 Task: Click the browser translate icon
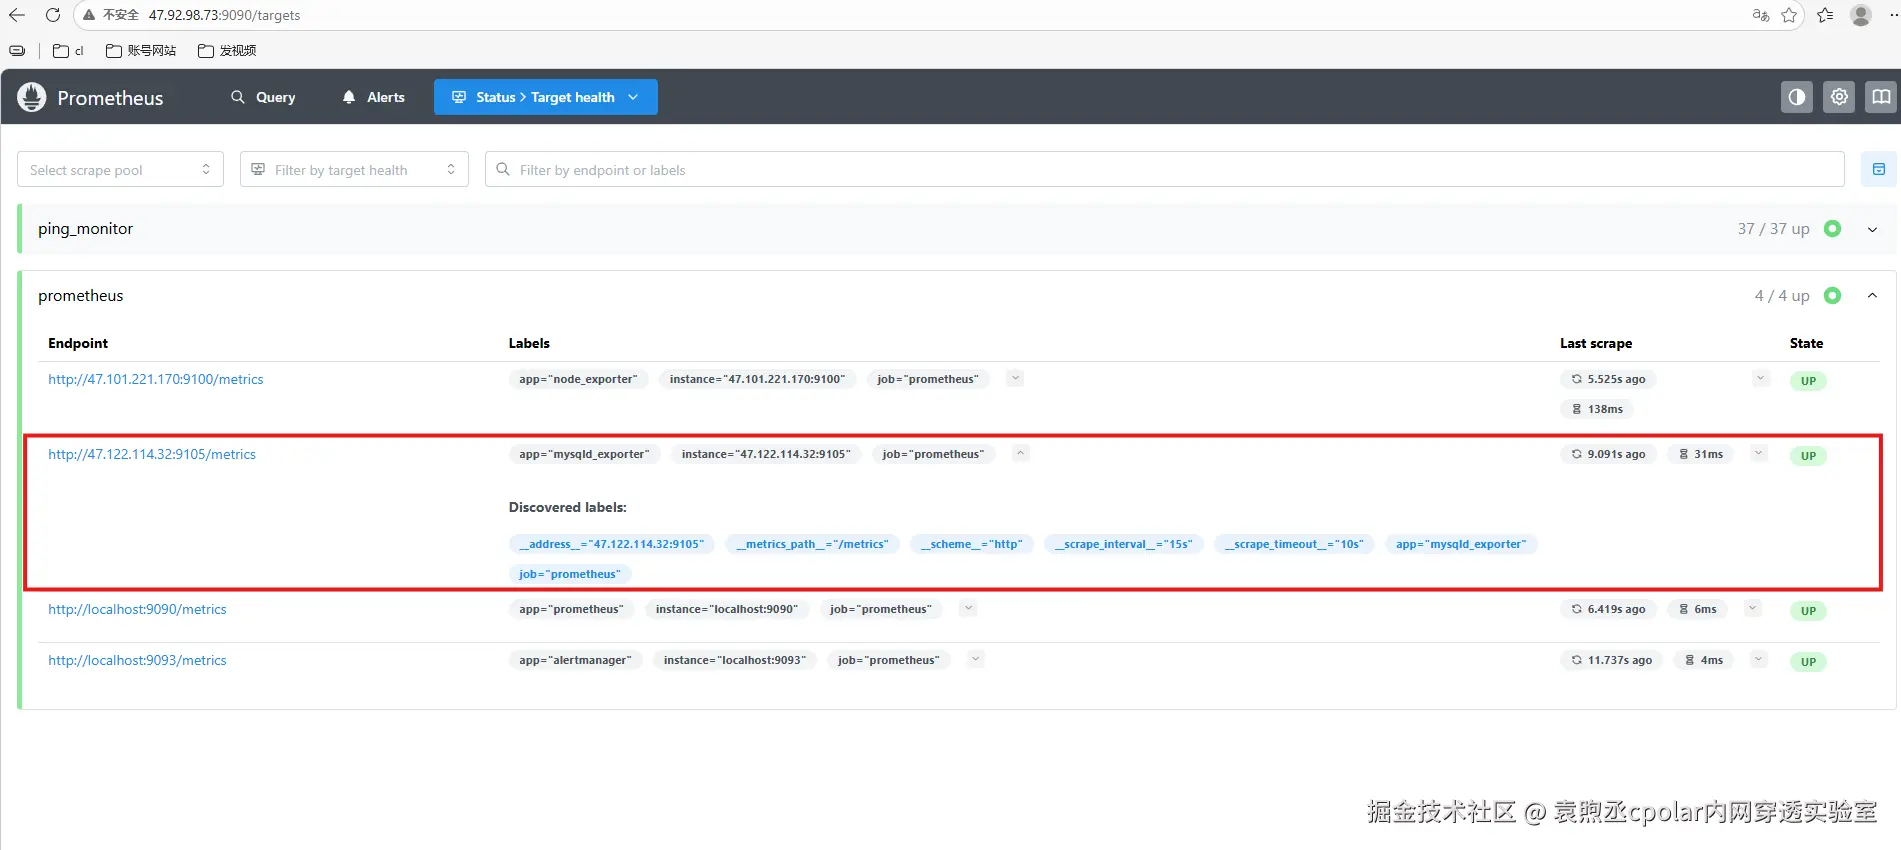1760,15
